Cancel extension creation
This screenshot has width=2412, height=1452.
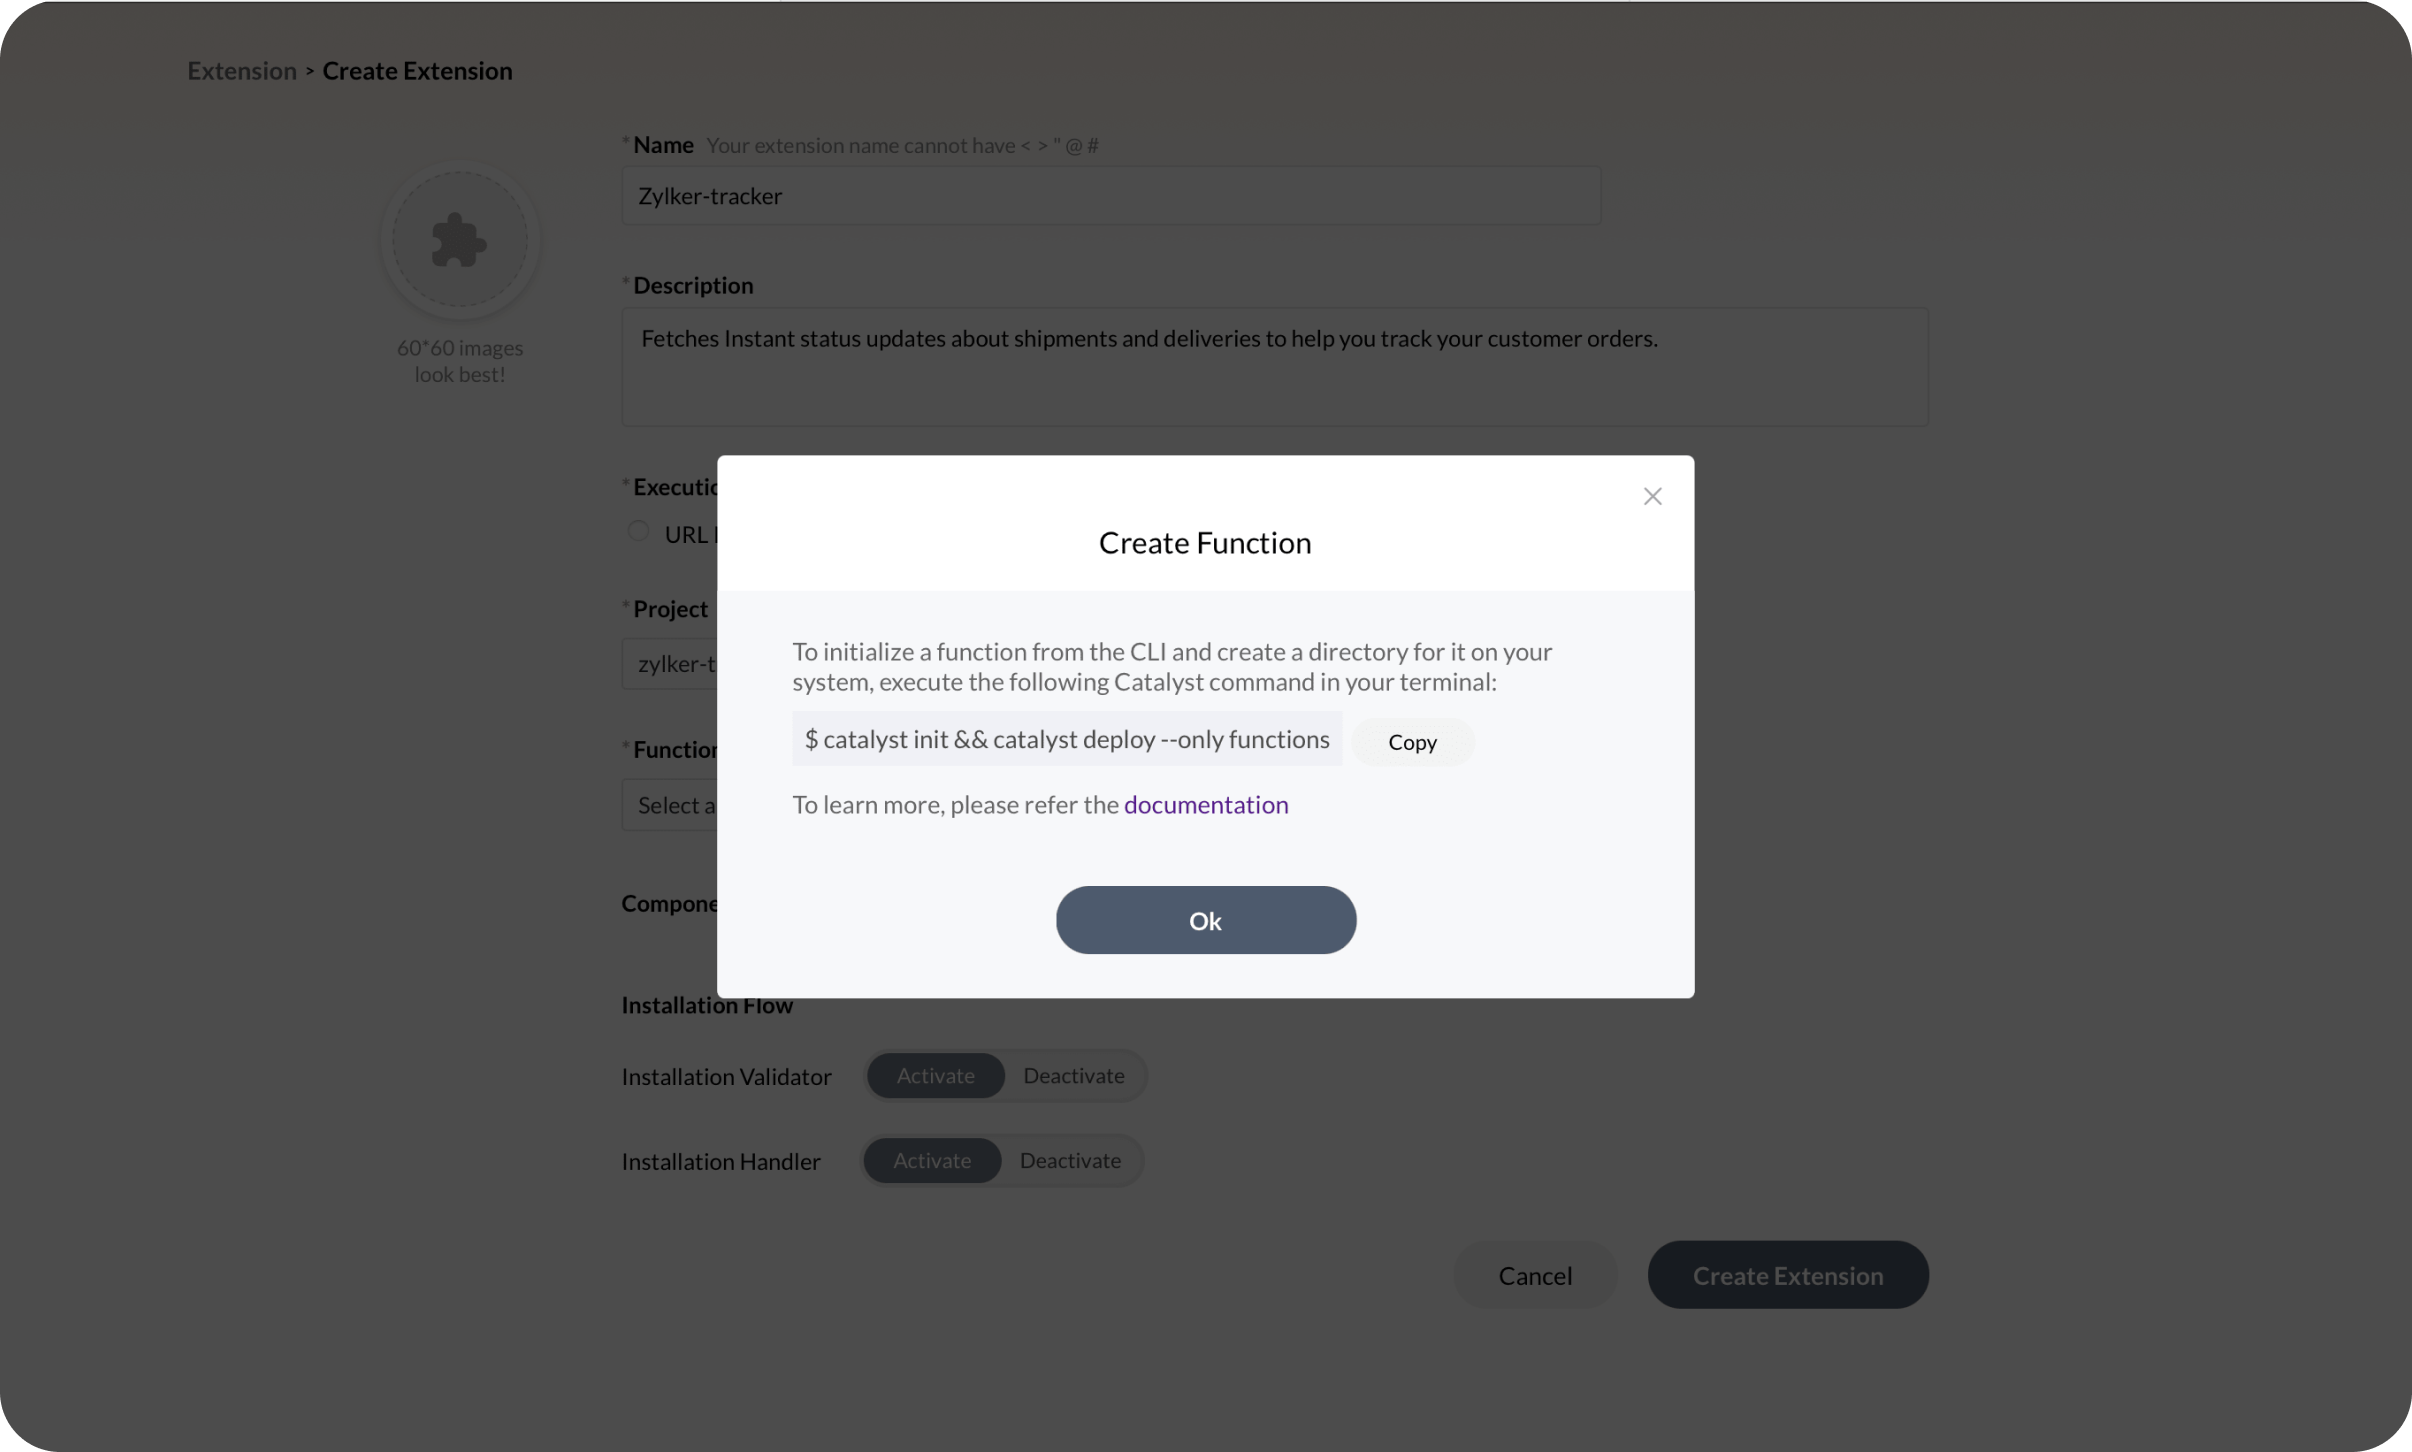(x=1534, y=1276)
